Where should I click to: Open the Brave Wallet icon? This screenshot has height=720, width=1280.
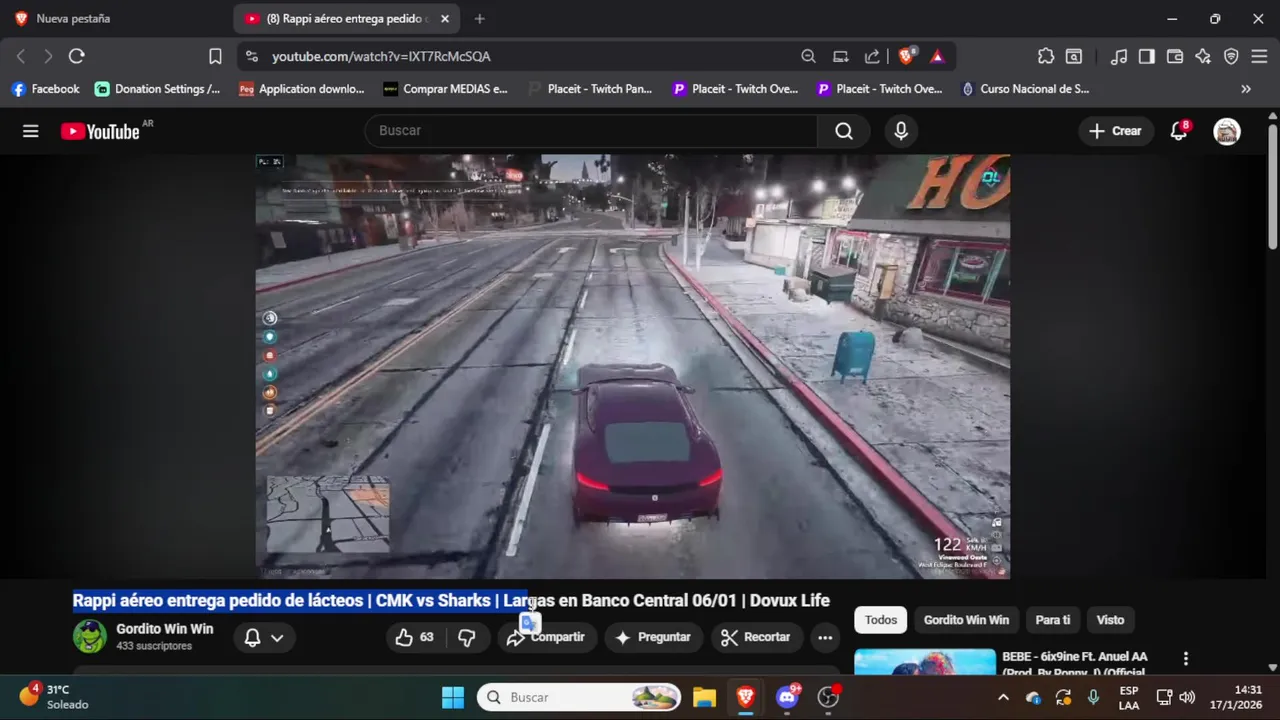point(1175,57)
